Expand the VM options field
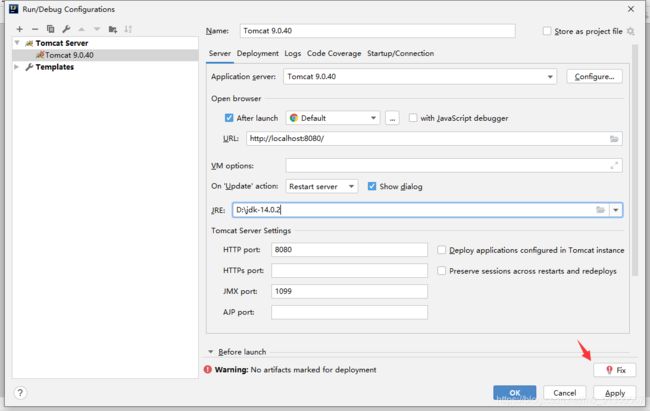Viewport: 650px width, 411px height. 614,165
